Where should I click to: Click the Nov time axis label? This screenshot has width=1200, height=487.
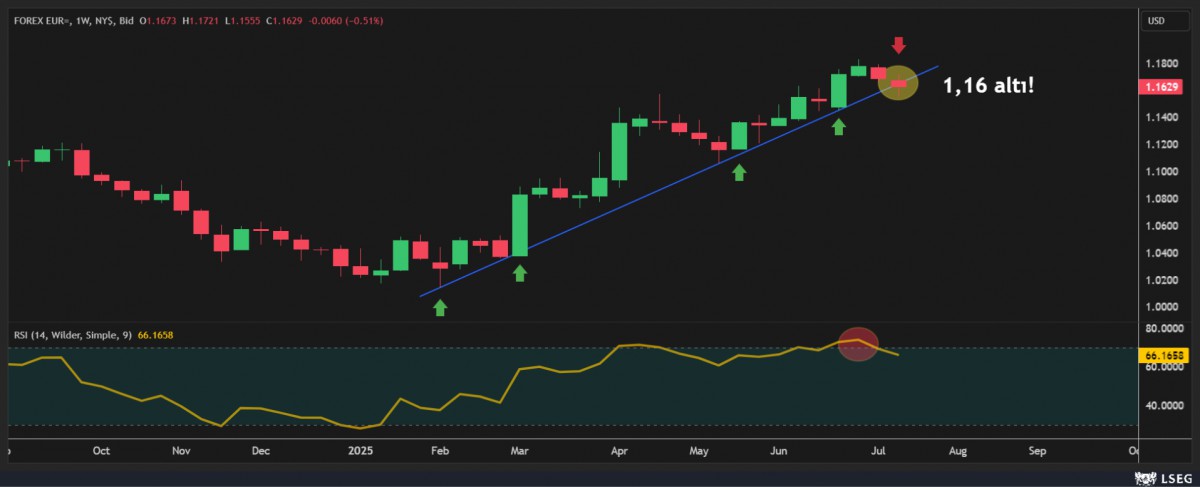181,451
